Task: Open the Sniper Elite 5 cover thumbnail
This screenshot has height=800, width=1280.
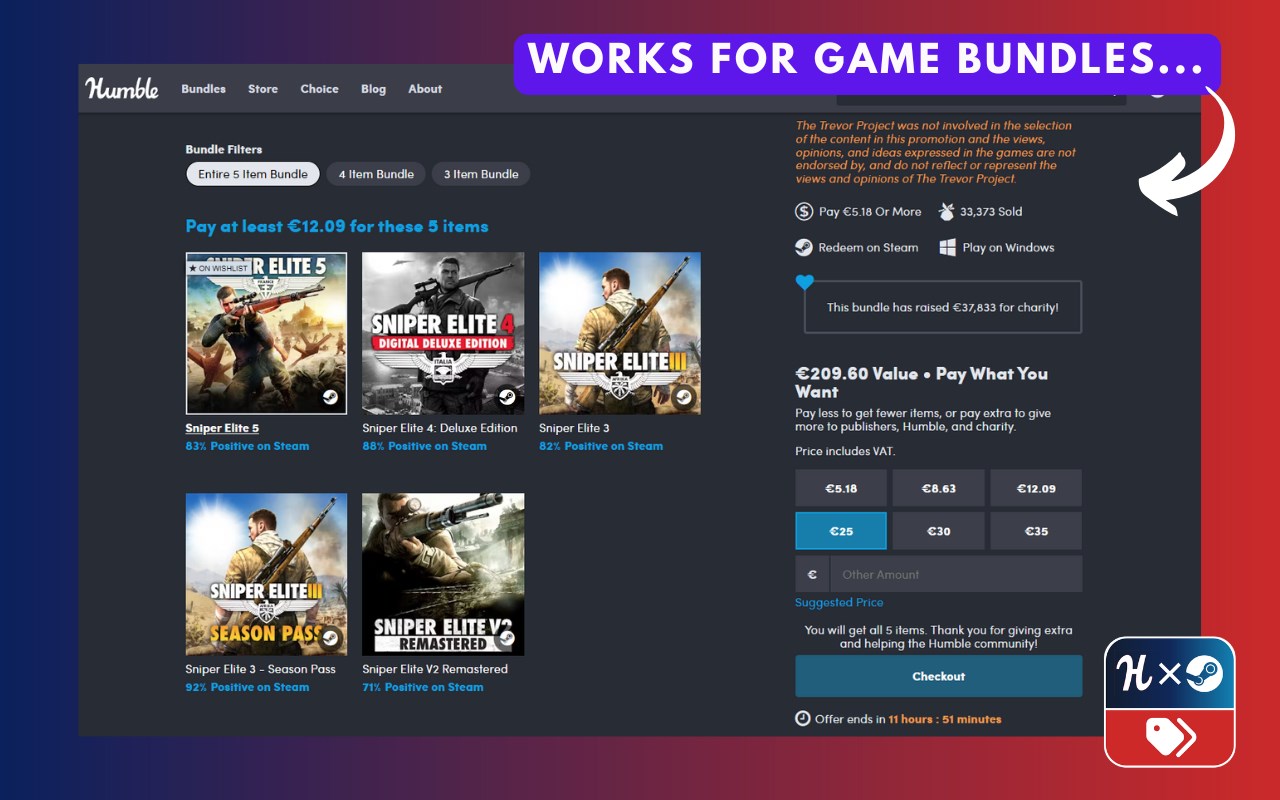Action: (x=267, y=333)
